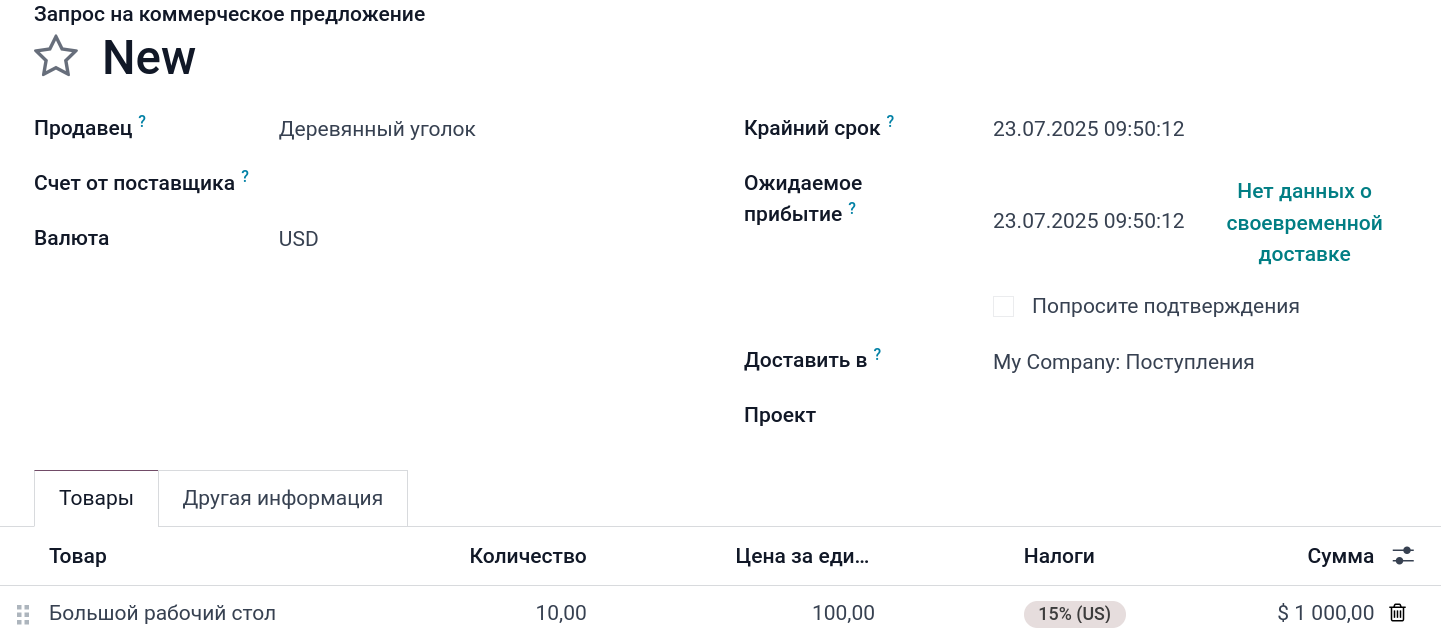Mark the request as favorite with star
The image size is (1441, 638).
(x=56, y=57)
